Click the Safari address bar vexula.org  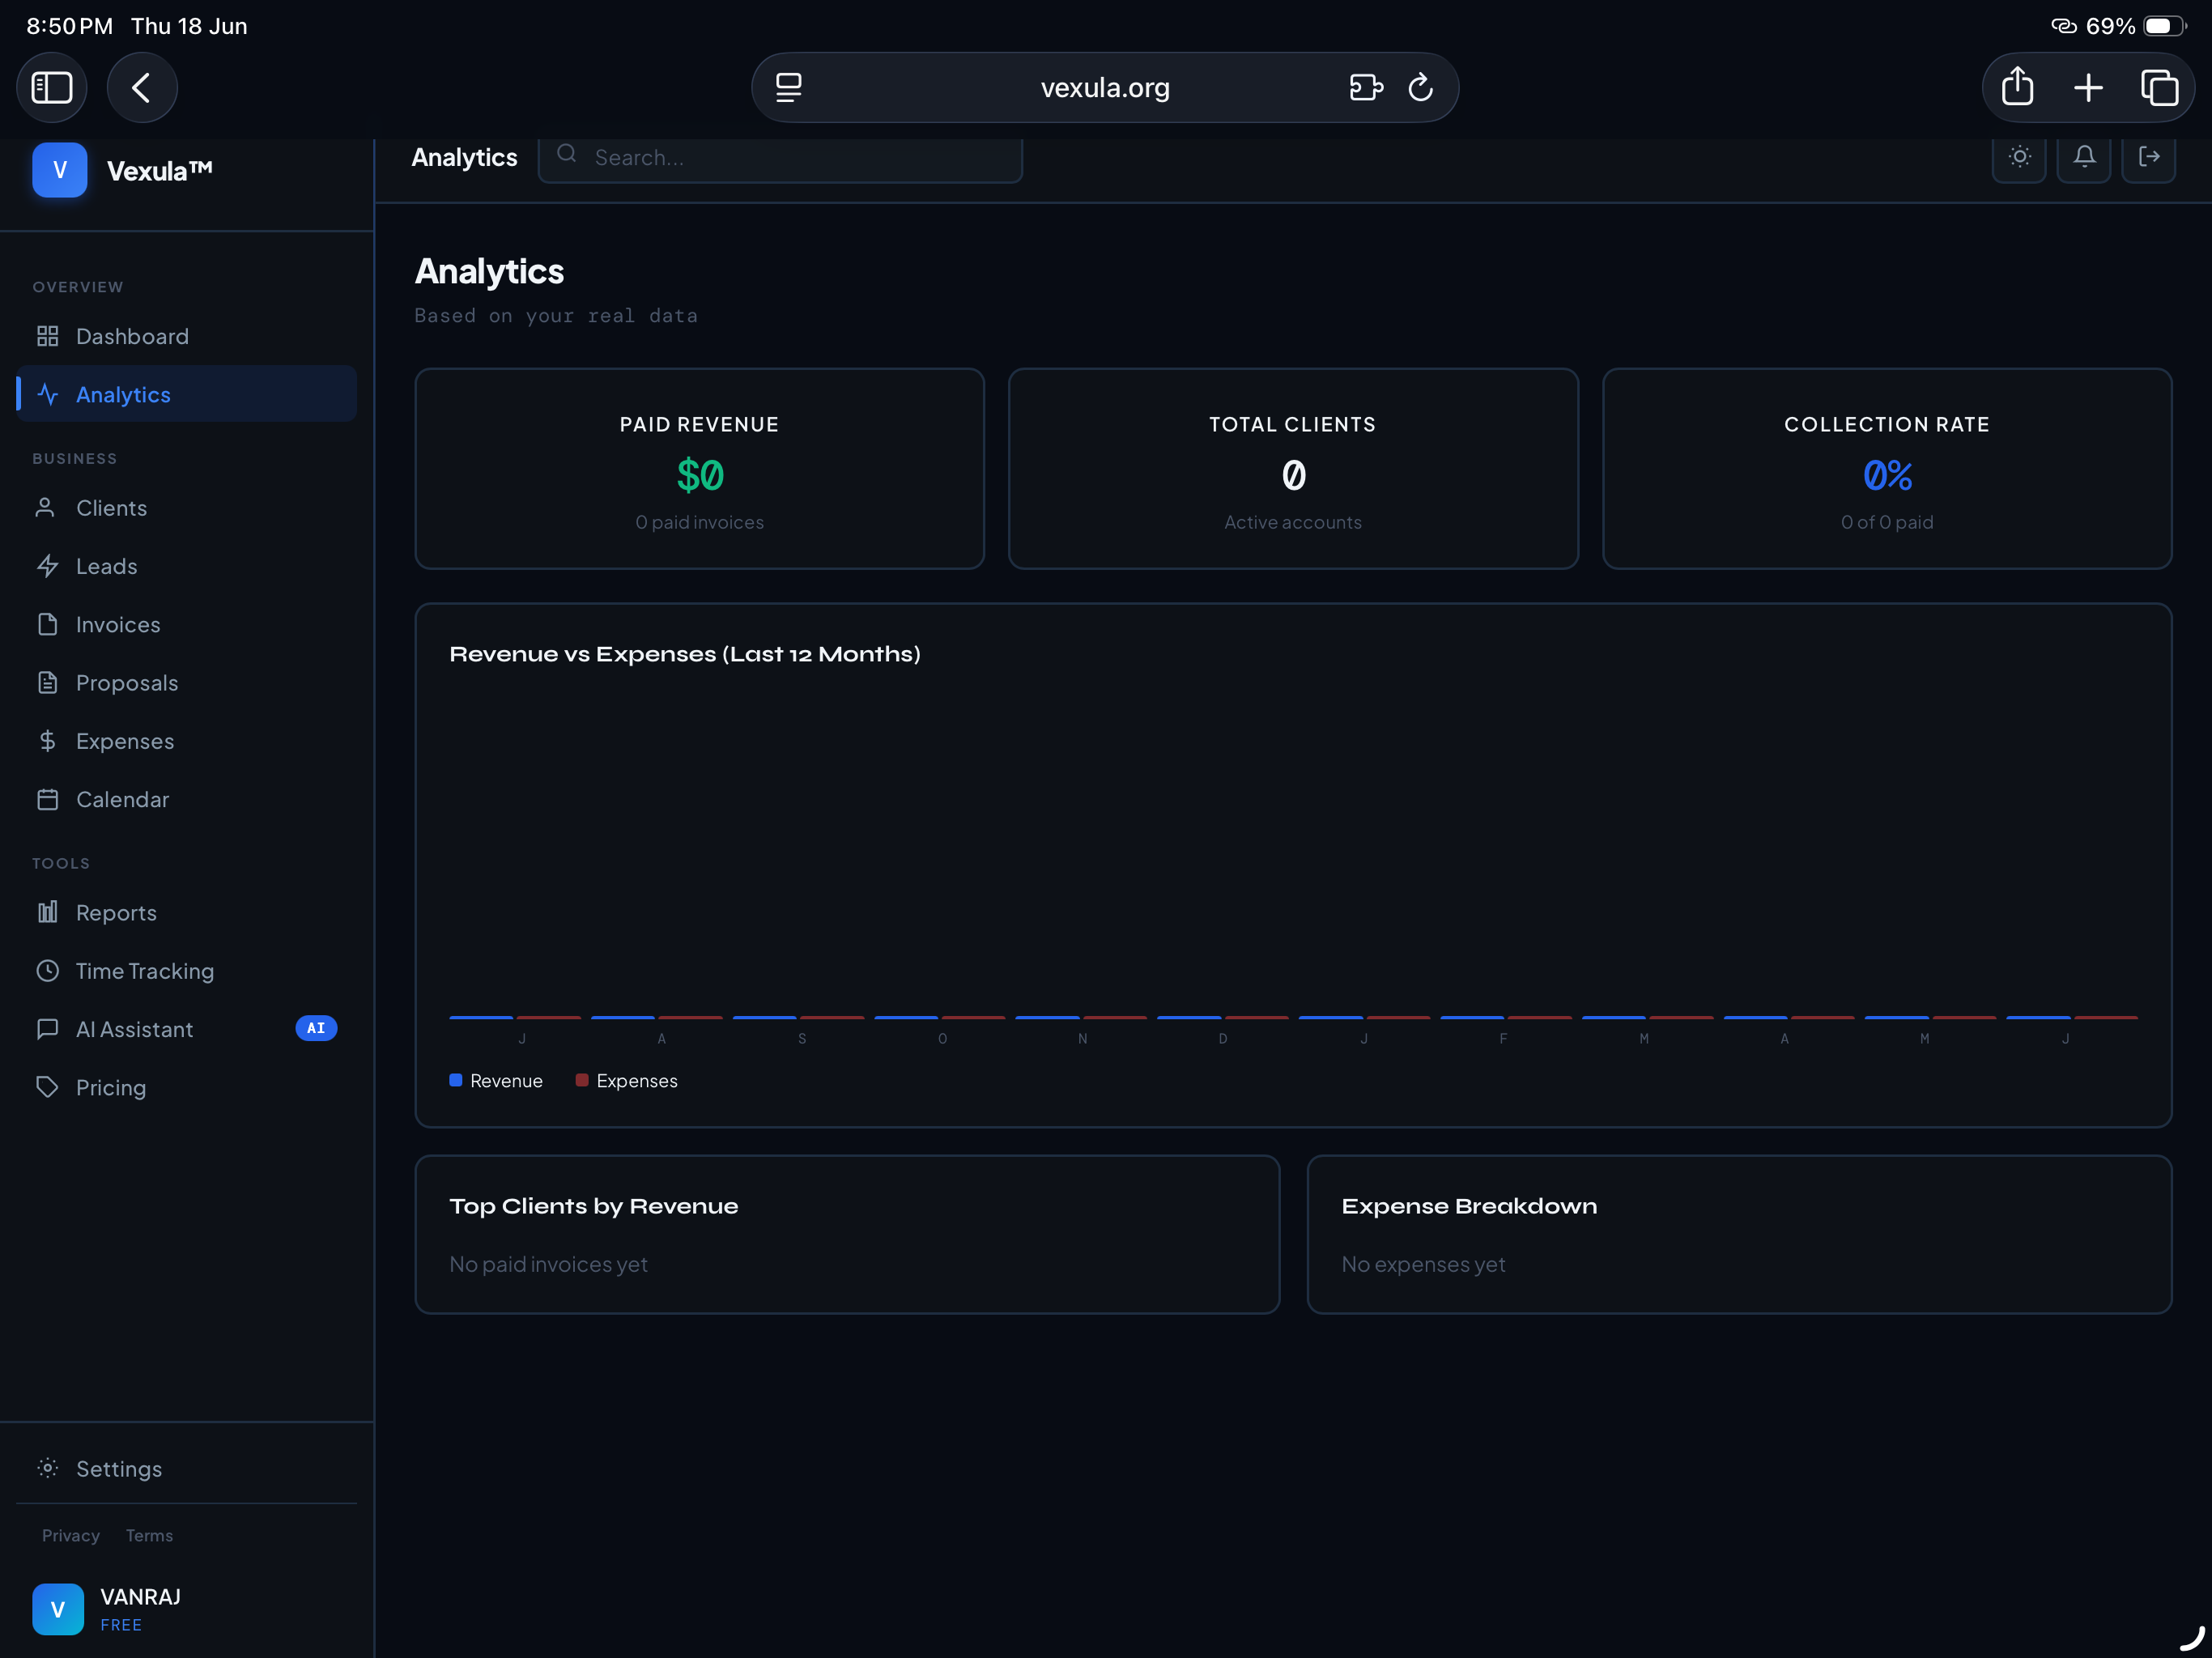click(x=1105, y=88)
